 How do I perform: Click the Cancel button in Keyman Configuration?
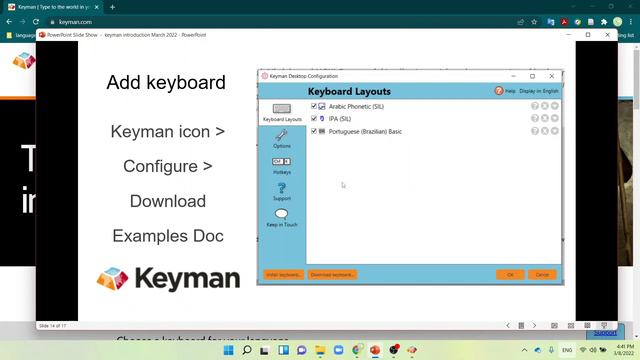(542, 275)
